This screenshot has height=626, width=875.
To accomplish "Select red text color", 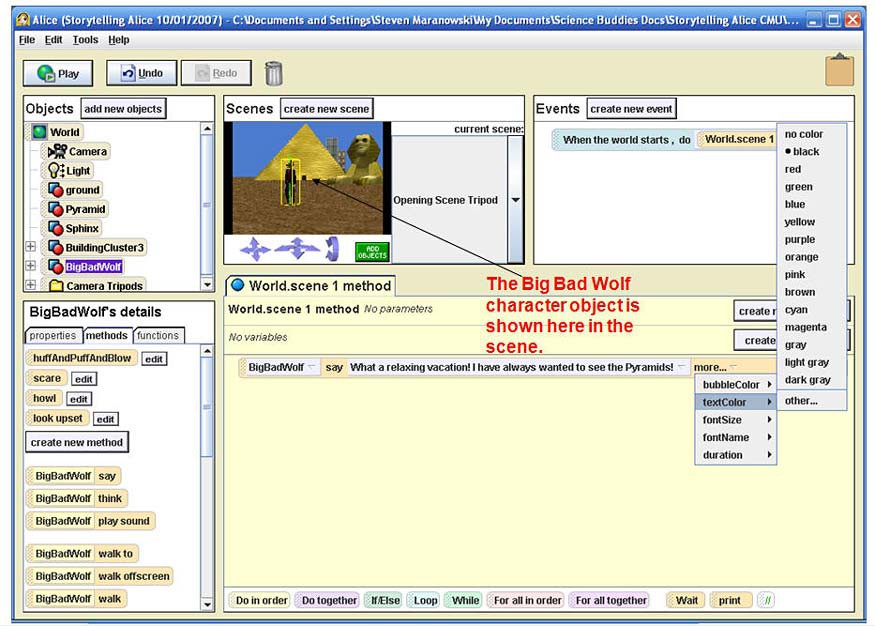I will pos(812,169).
